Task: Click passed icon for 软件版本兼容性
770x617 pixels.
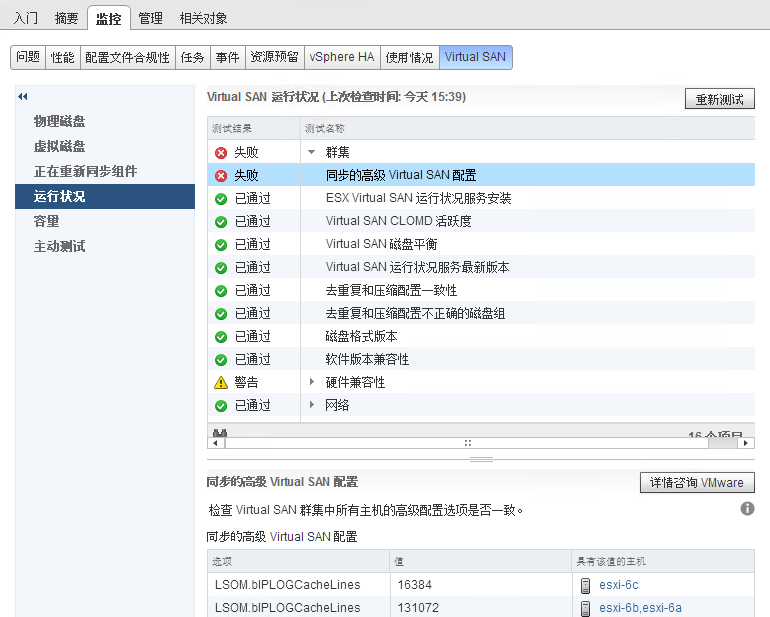Action: pos(221,360)
